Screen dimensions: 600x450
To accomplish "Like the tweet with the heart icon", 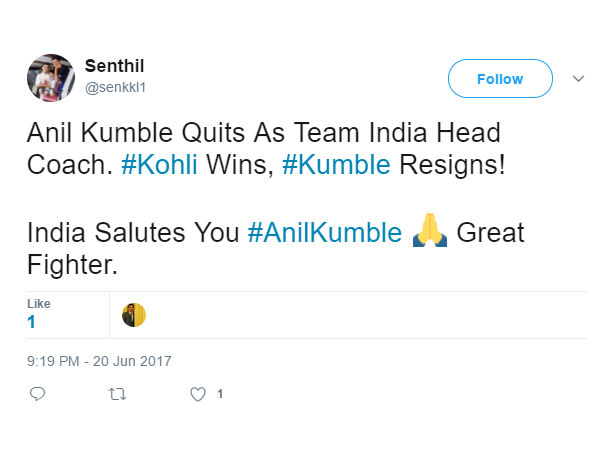I will (x=198, y=394).
